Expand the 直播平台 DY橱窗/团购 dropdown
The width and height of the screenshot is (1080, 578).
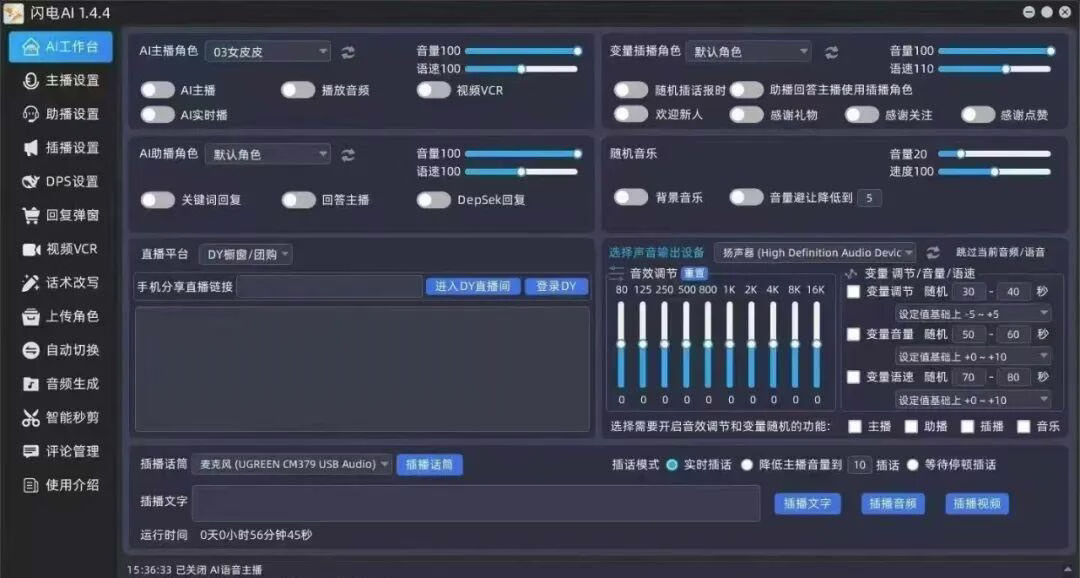(x=245, y=255)
